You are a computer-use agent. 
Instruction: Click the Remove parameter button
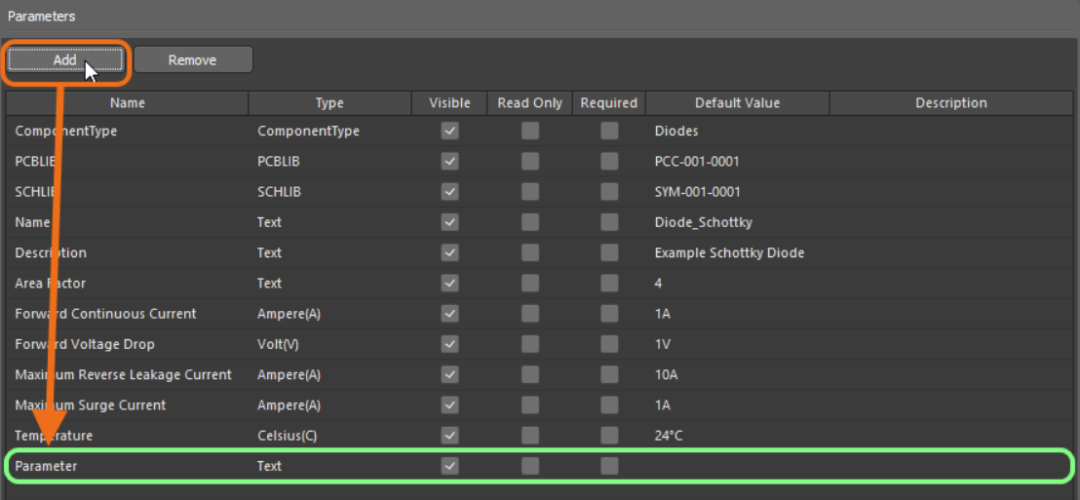pyautogui.click(x=193, y=60)
